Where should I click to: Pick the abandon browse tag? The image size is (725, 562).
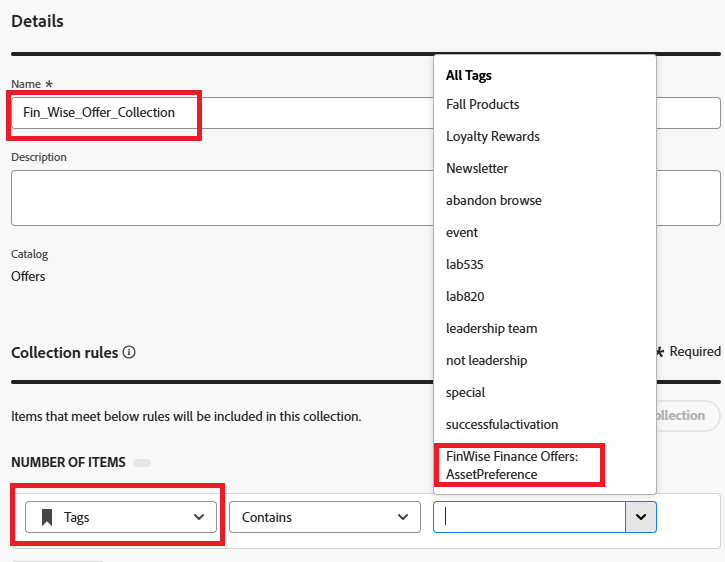(x=494, y=200)
